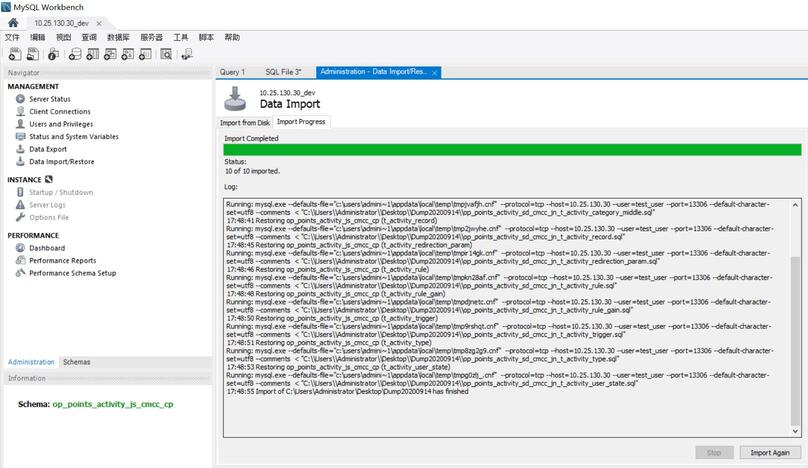808x468 pixels.
Task: Click the Server Status icon in Navigator
Action: pos(20,99)
